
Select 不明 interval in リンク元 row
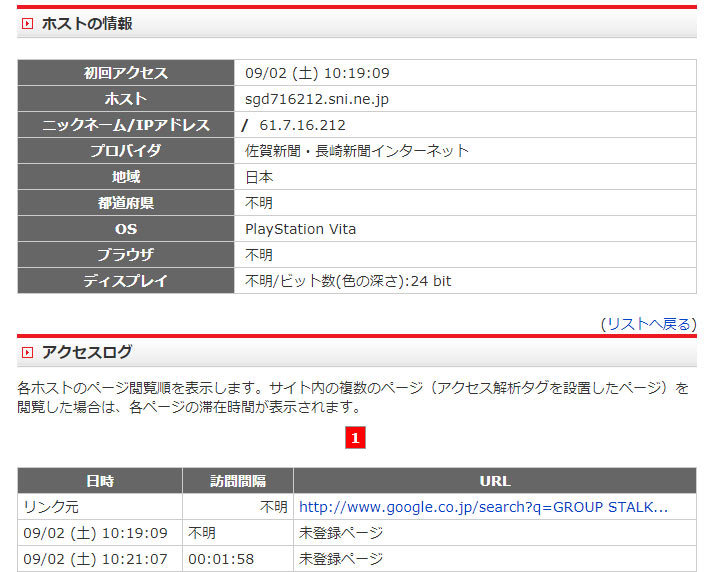point(274,507)
